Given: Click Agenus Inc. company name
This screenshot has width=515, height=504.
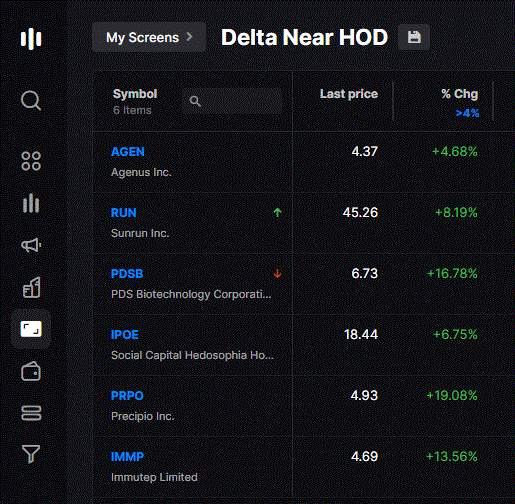Looking at the screenshot, I should (x=141, y=172).
